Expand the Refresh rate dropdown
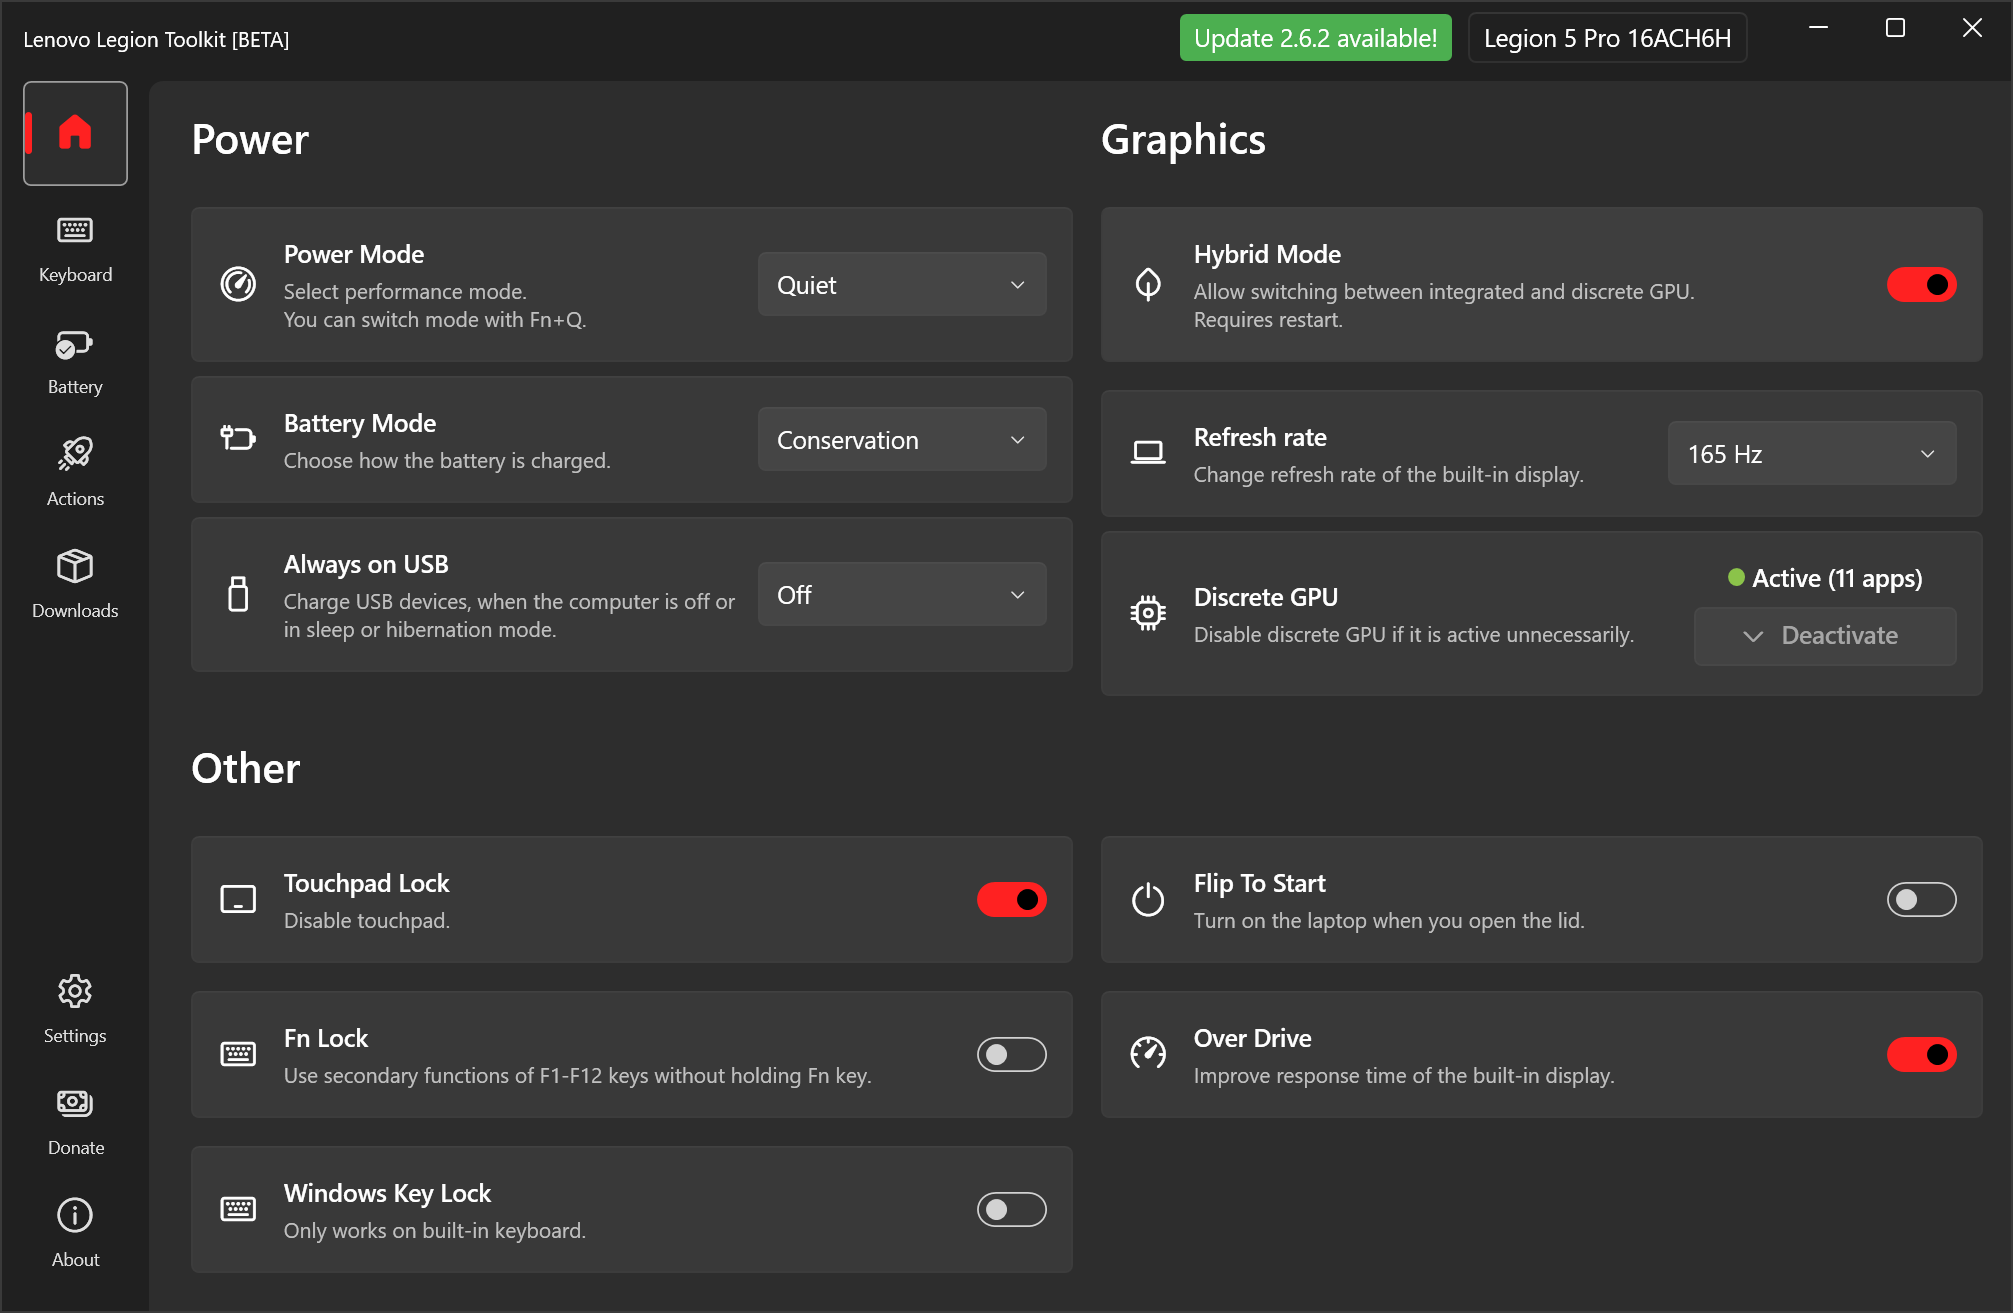The image size is (2013, 1313). (x=1810, y=453)
